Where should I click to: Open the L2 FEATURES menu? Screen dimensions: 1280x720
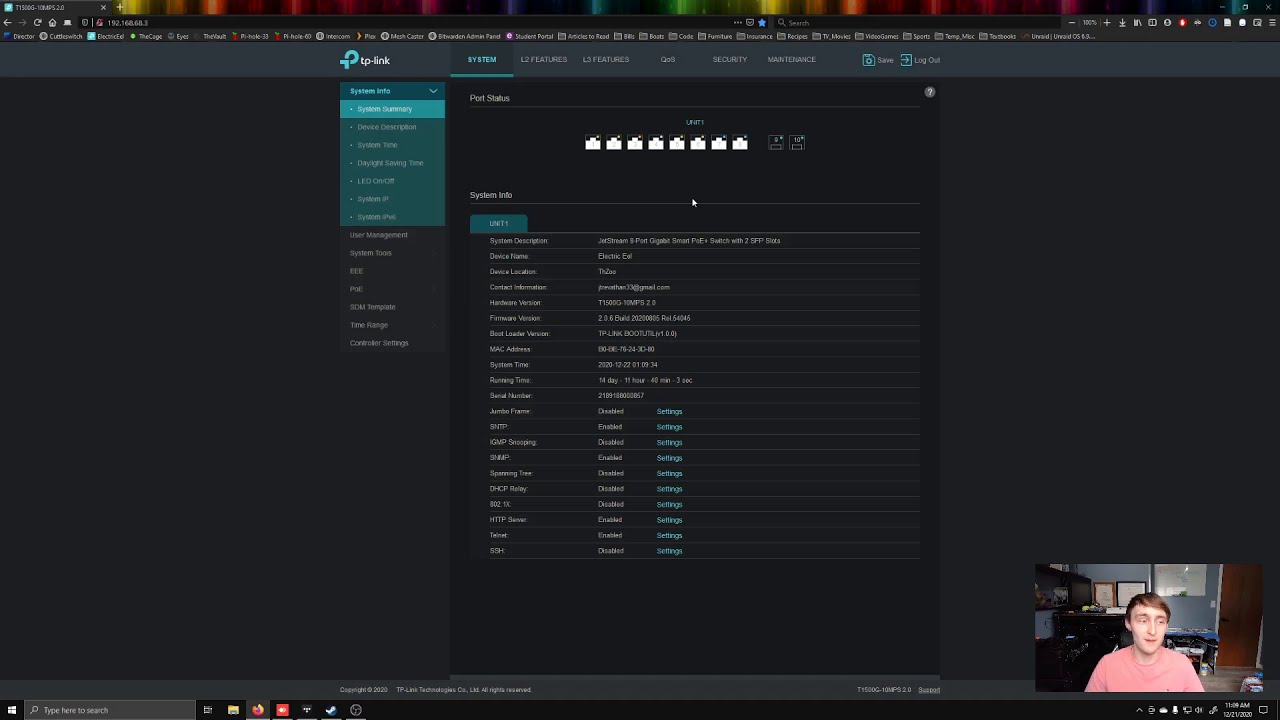coord(544,59)
